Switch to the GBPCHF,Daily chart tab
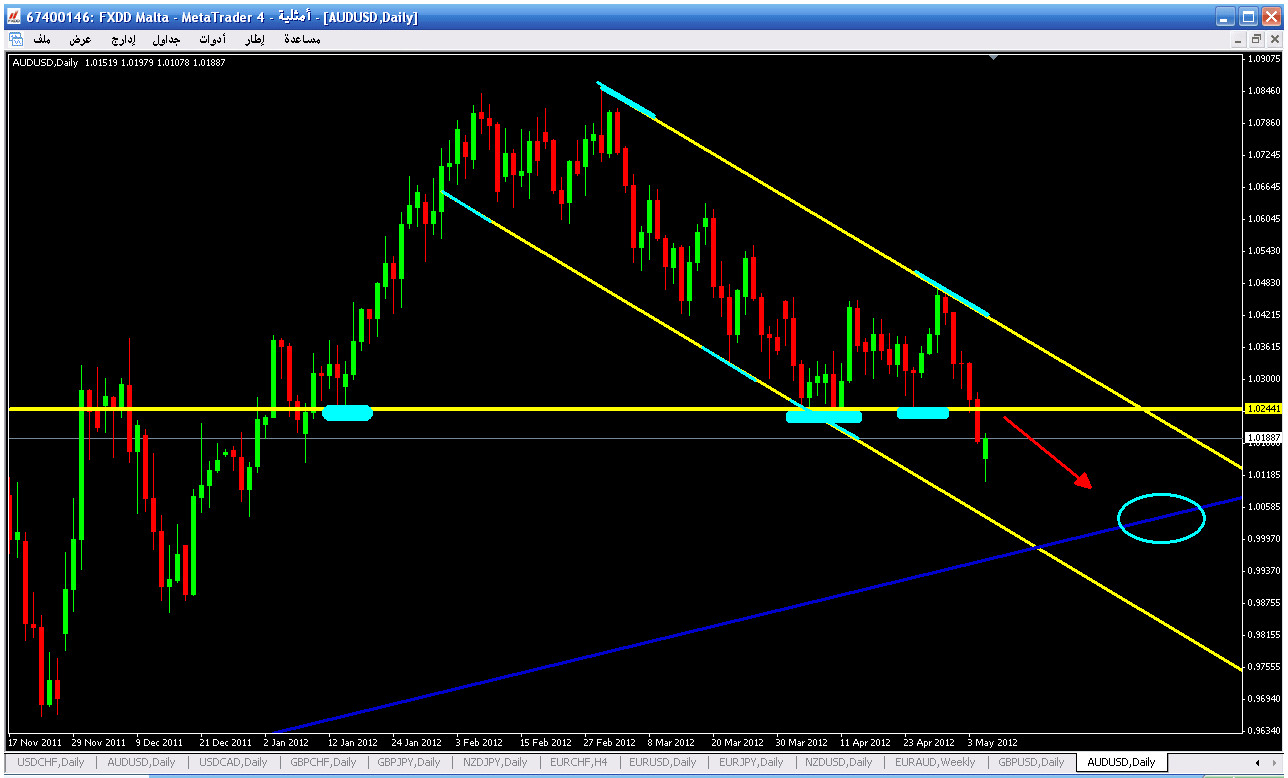Screen dimensions: 1288x778 point(324,762)
